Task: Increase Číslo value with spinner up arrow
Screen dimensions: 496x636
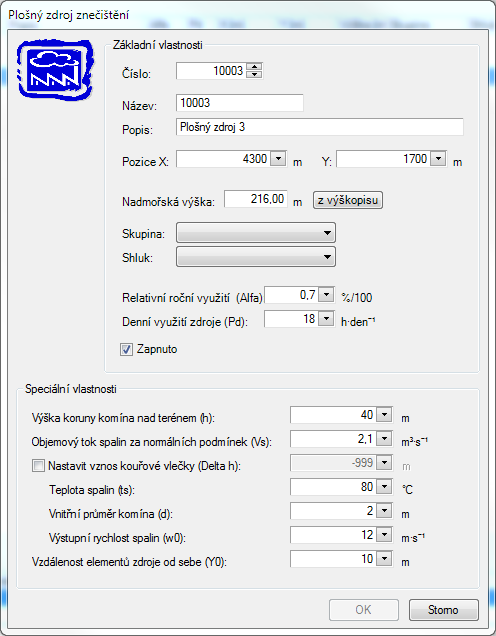Action: [254, 67]
